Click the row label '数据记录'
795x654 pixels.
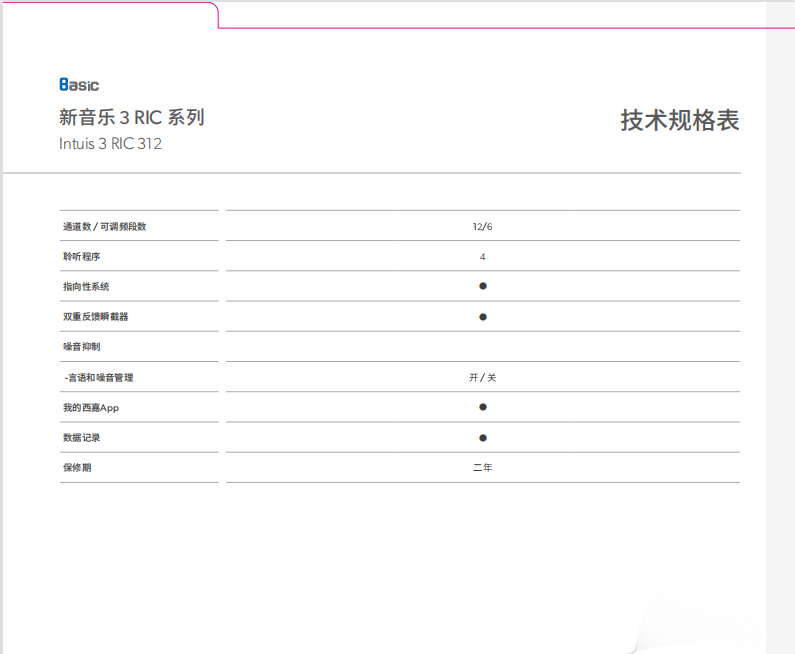click(81, 438)
